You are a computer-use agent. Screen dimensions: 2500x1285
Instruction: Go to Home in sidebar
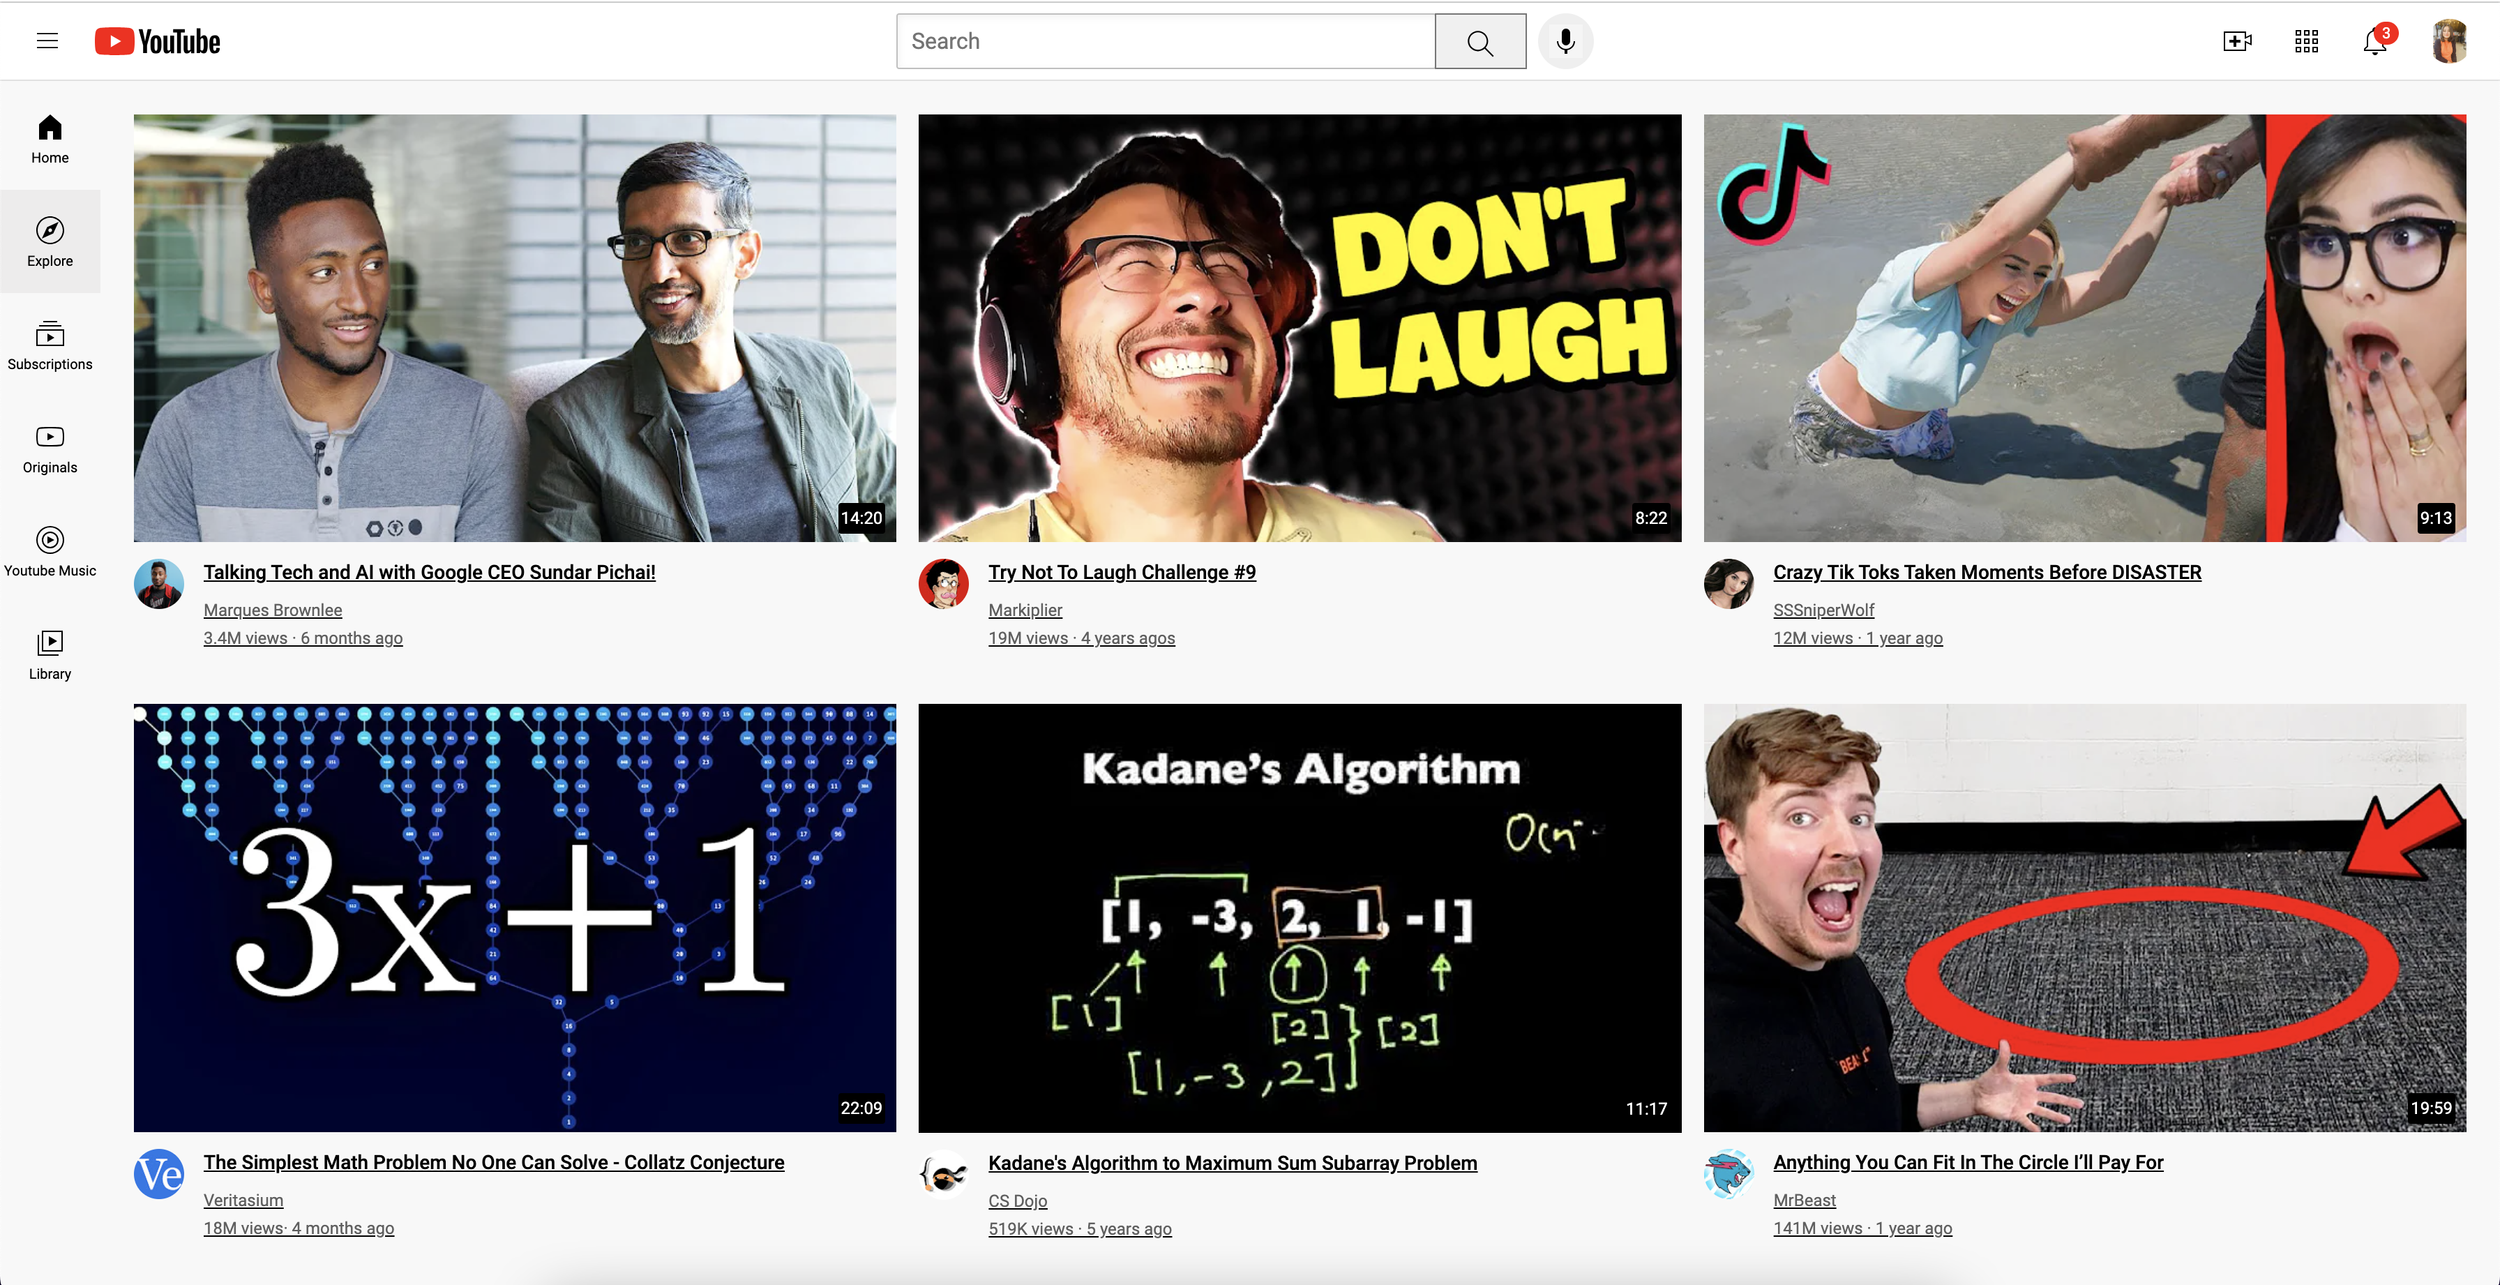point(50,139)
